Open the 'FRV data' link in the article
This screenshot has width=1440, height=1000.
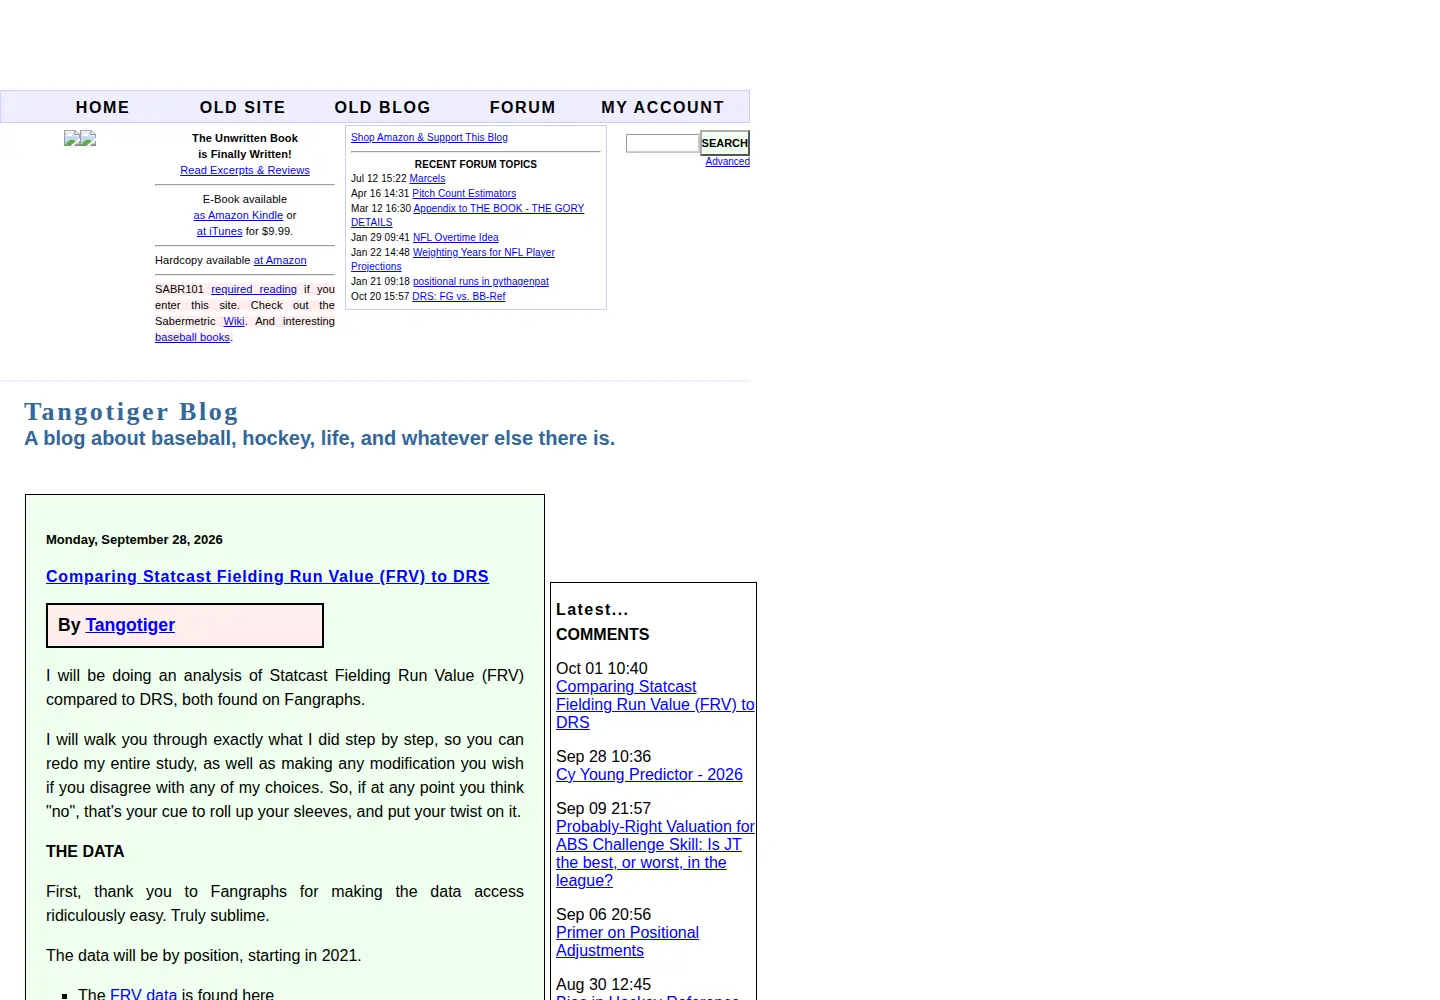(x=143, y=994)
